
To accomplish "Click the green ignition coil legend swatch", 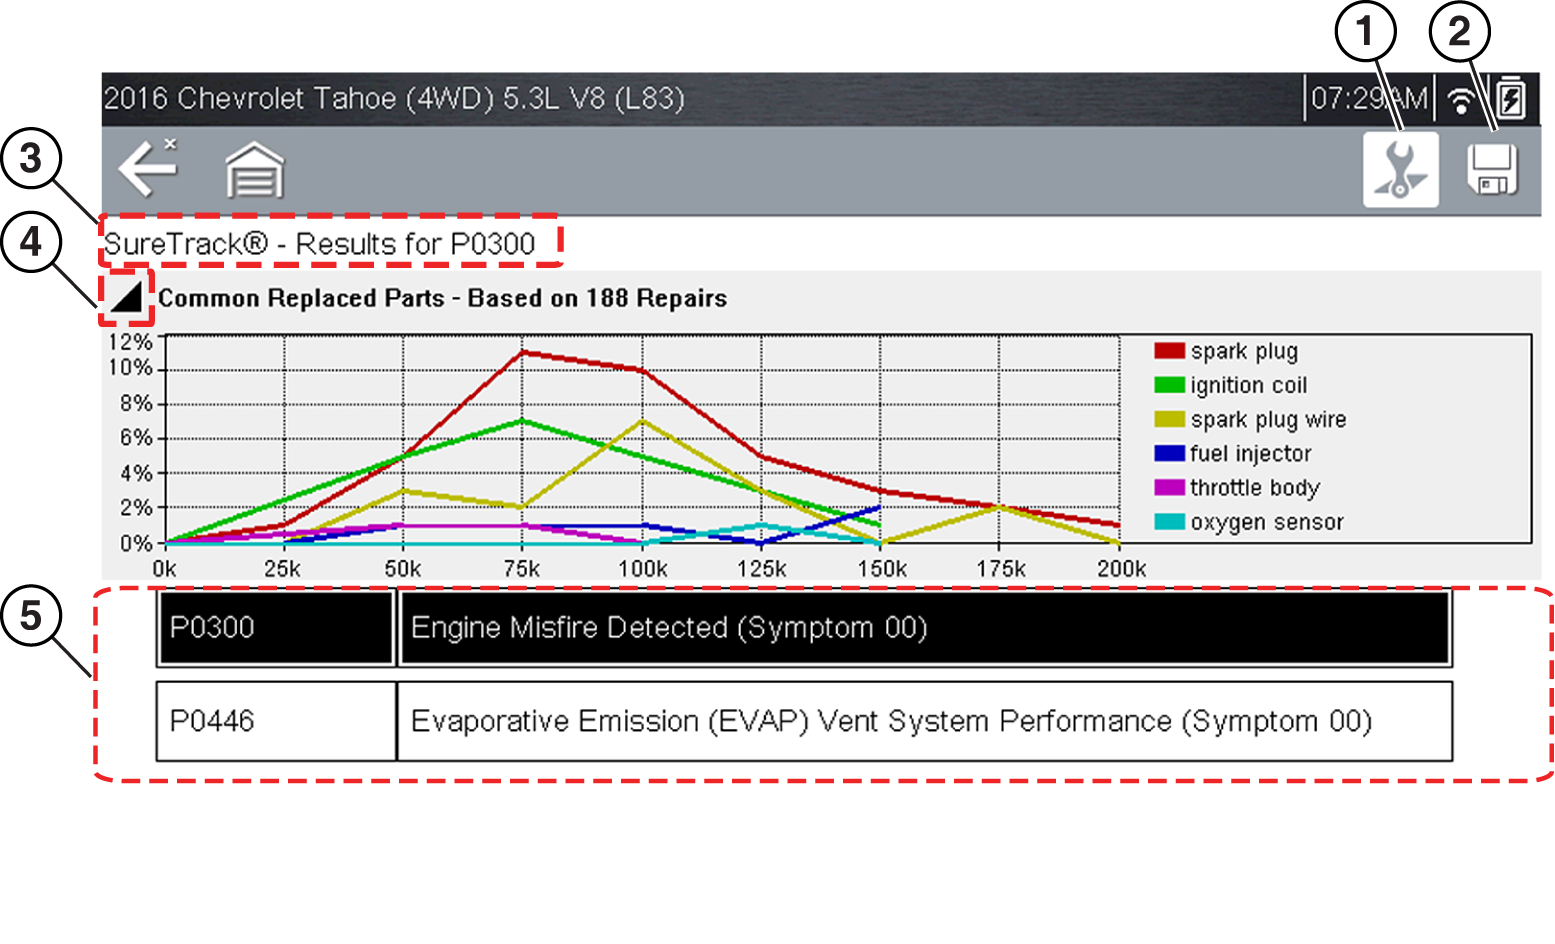I will point(1169,385).
